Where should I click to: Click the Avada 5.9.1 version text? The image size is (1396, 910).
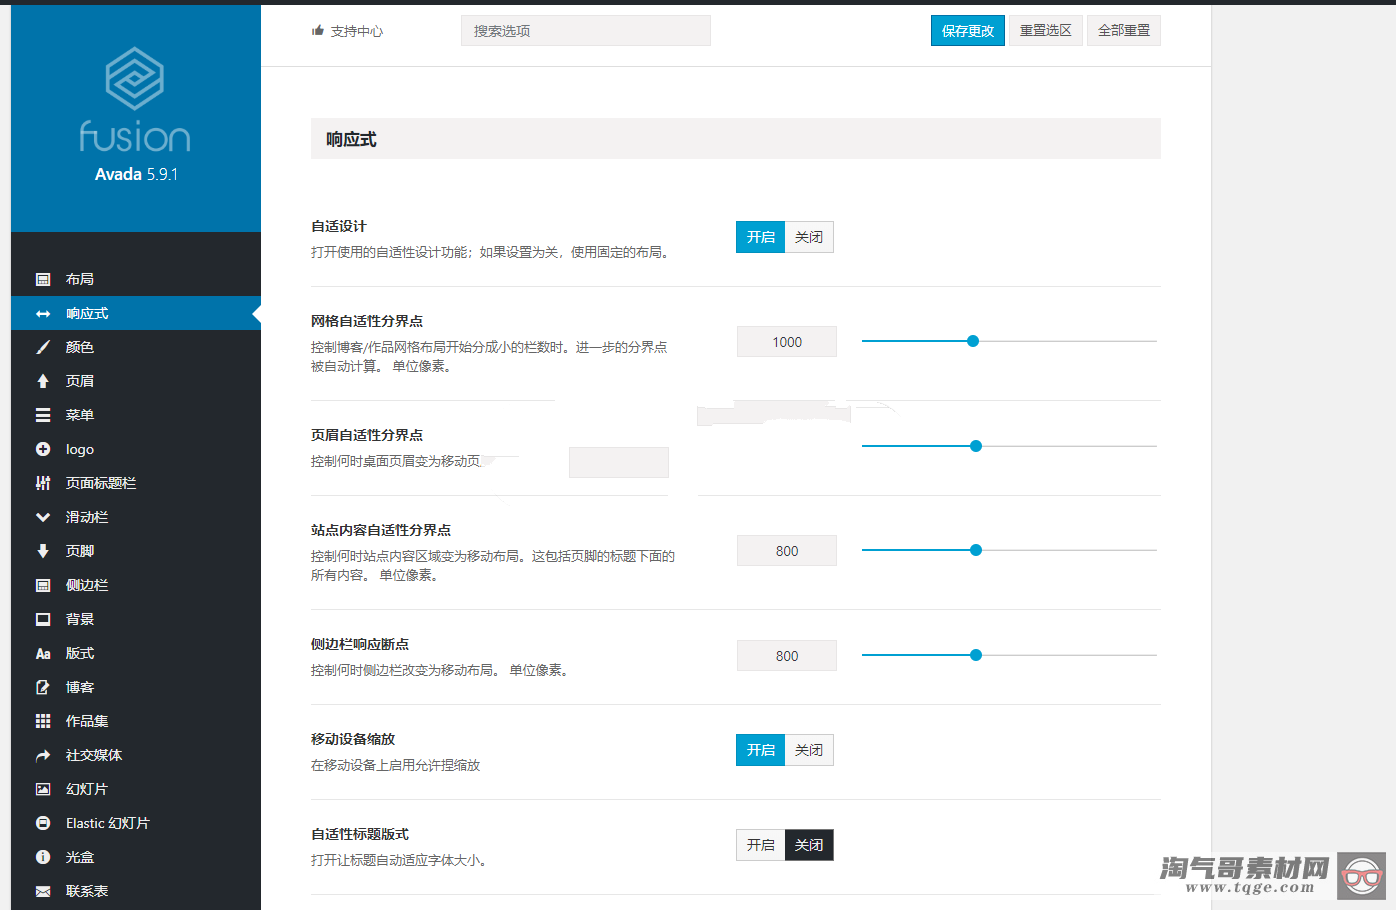coord(136,174)
